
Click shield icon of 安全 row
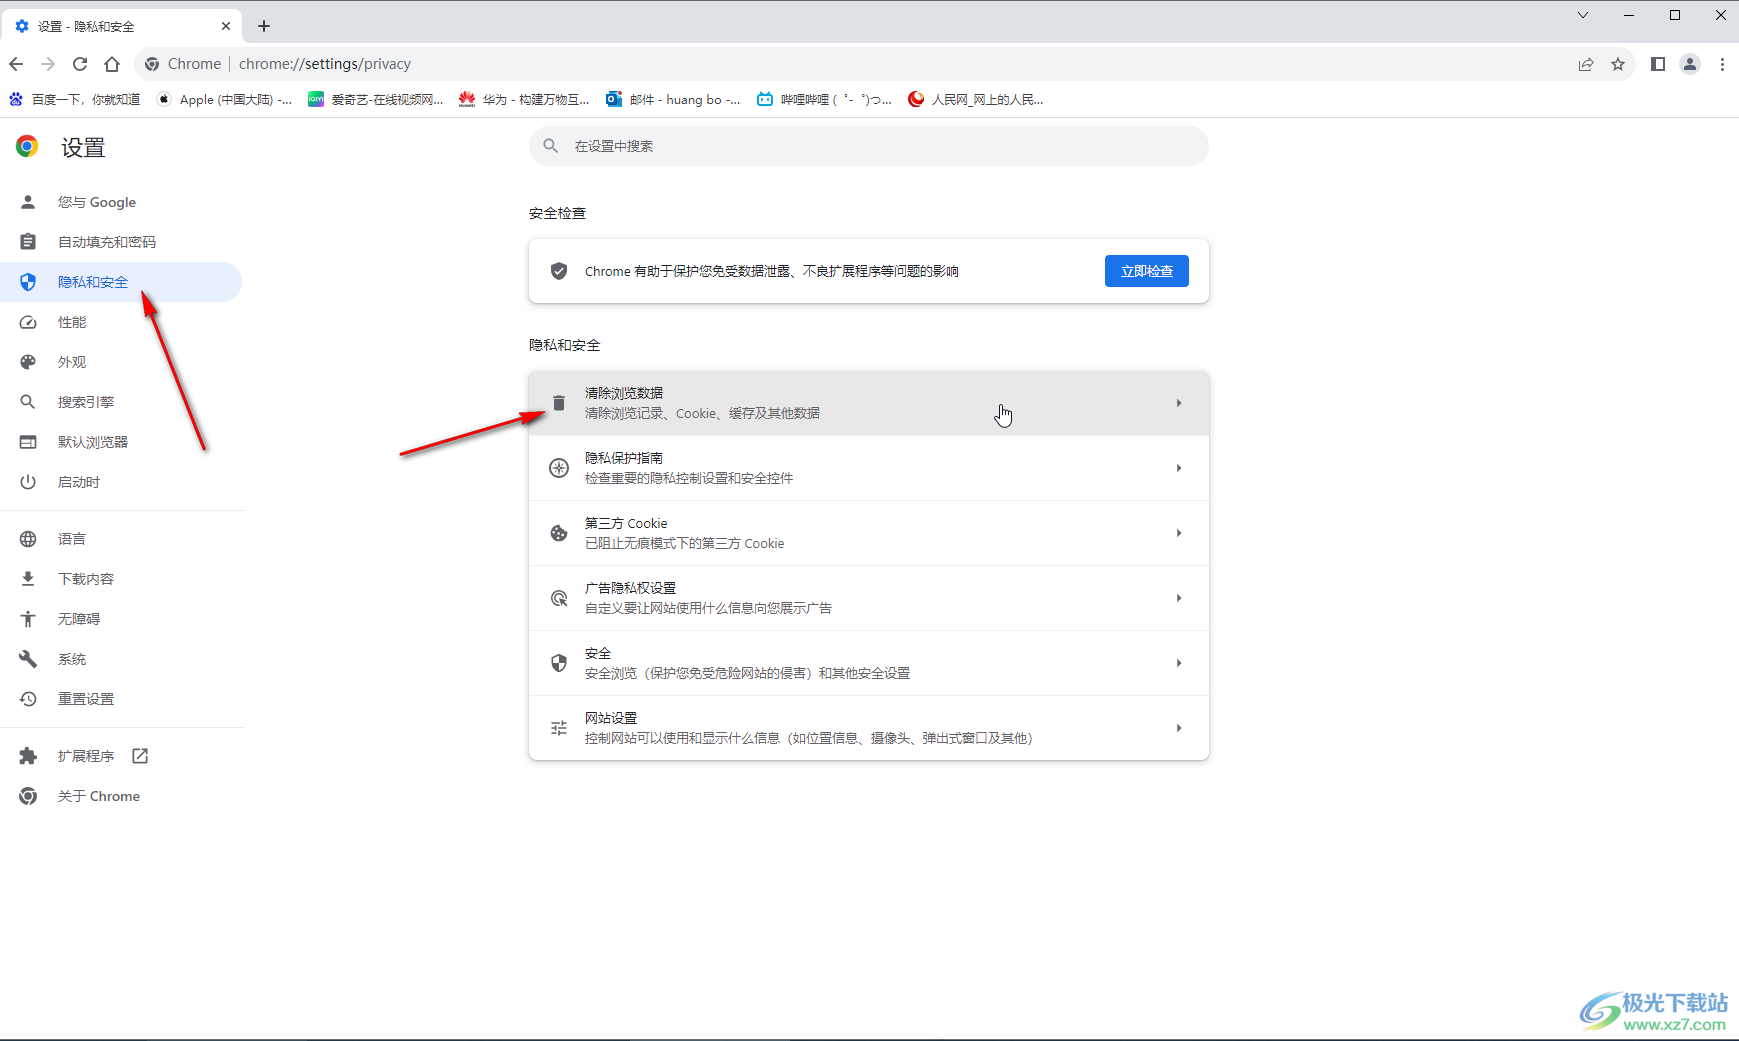pos(559,663)
